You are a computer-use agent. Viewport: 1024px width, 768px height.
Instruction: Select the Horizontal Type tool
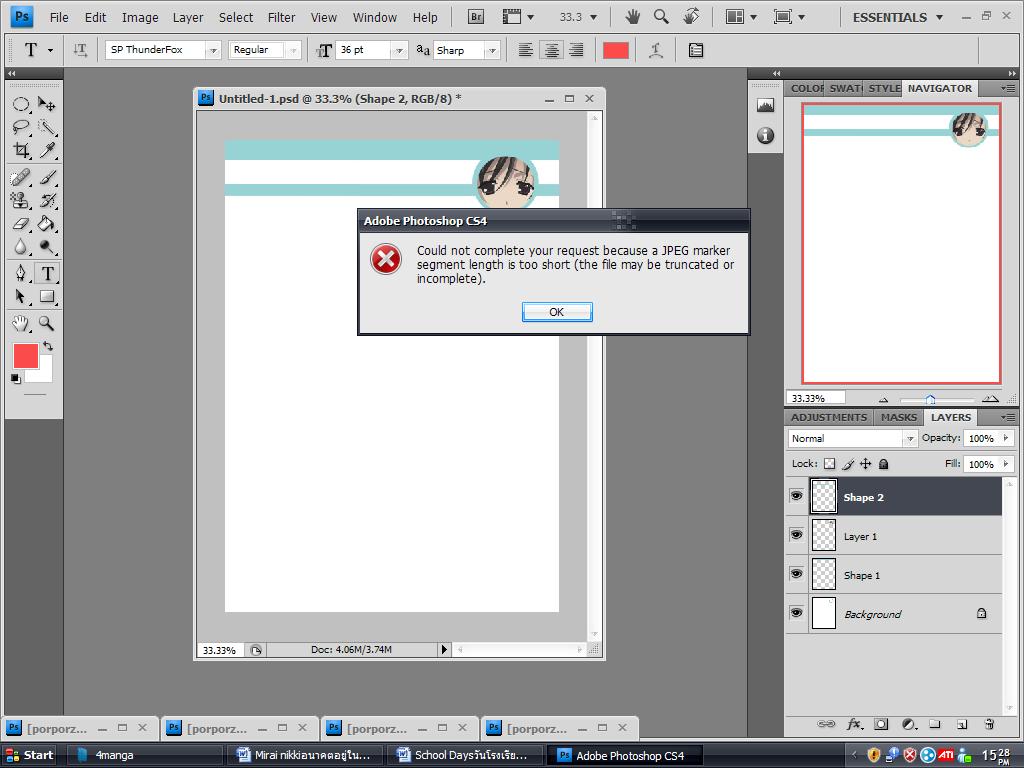pyautogui.click(x=47, y=273)
